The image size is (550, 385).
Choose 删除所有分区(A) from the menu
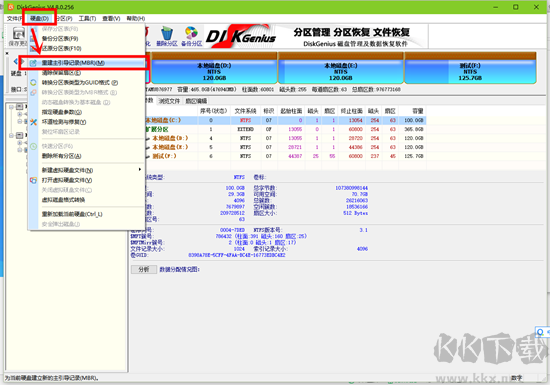click(x=62, y=156)
